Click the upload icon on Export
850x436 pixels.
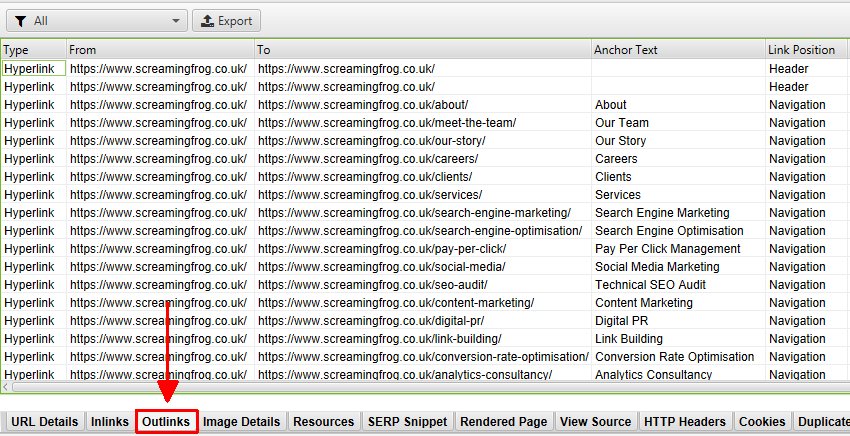coord(208,21)
